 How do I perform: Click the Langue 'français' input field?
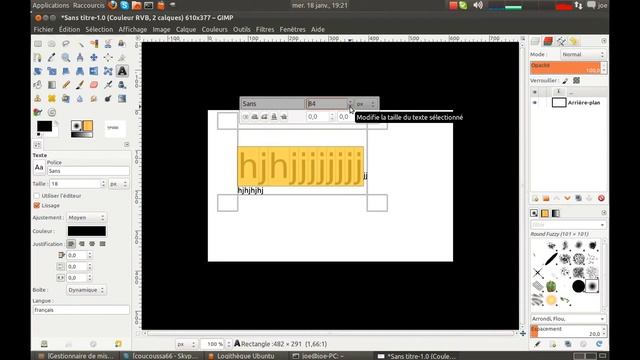[81, 310]
